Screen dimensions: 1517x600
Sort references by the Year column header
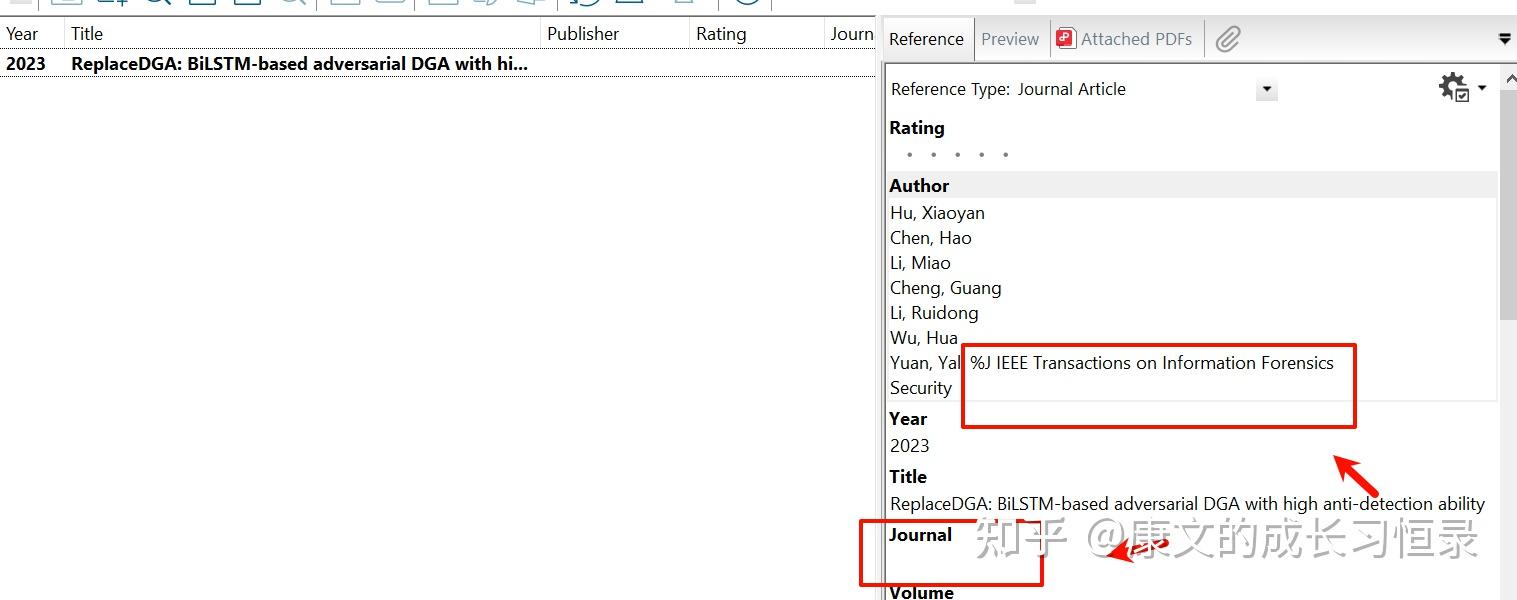(22, 33)
